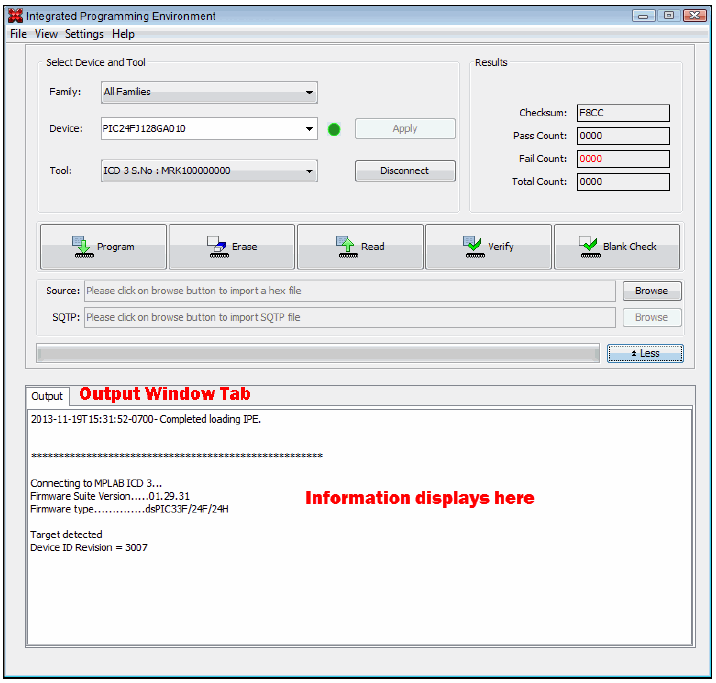Expand the Family dropdown list

click(x=209, y=92)
